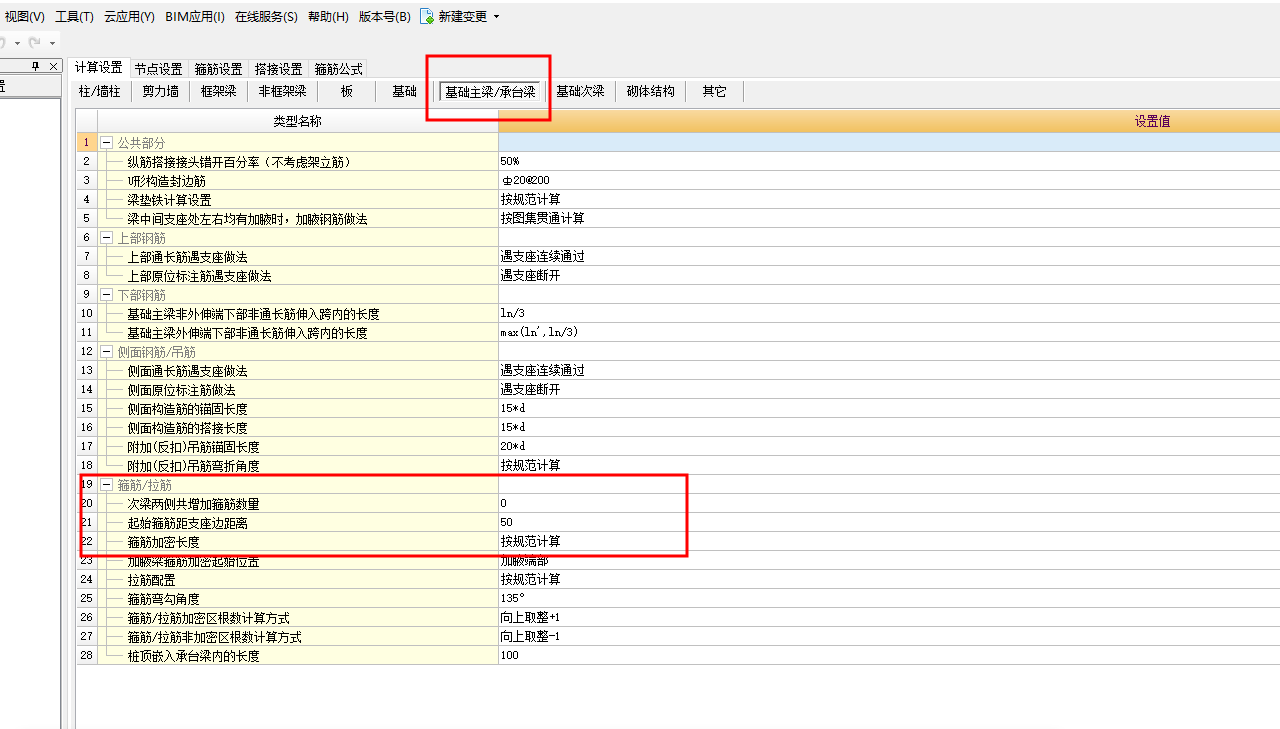Switch to the 节点设置 tab
The width and height of the screenshot is (1280, 729).
[x=158, y=69]
